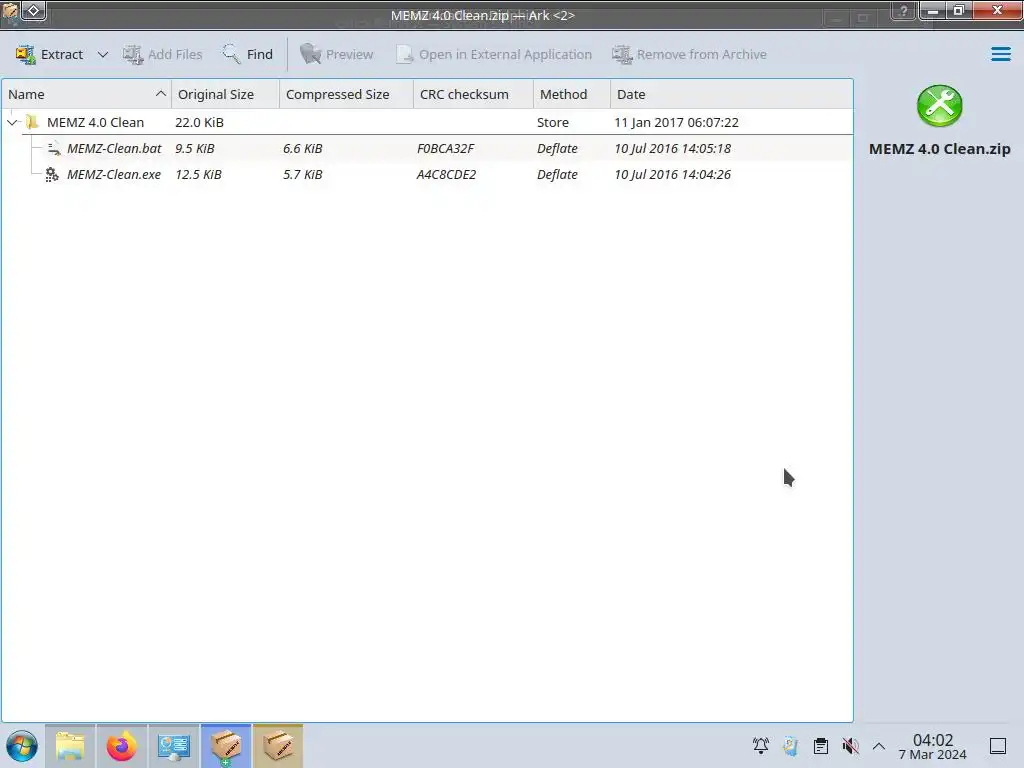Select the MEMZ-Clean.exe file name
This screenshot has height=768, width=1024.
(x=114, y=174)
